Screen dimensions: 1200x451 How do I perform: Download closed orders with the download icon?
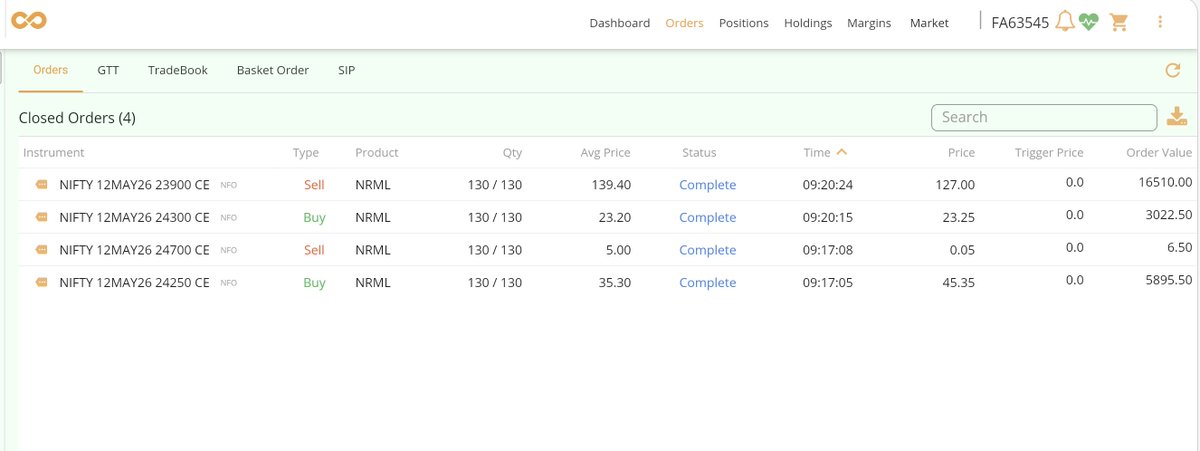coord(1177,117)
